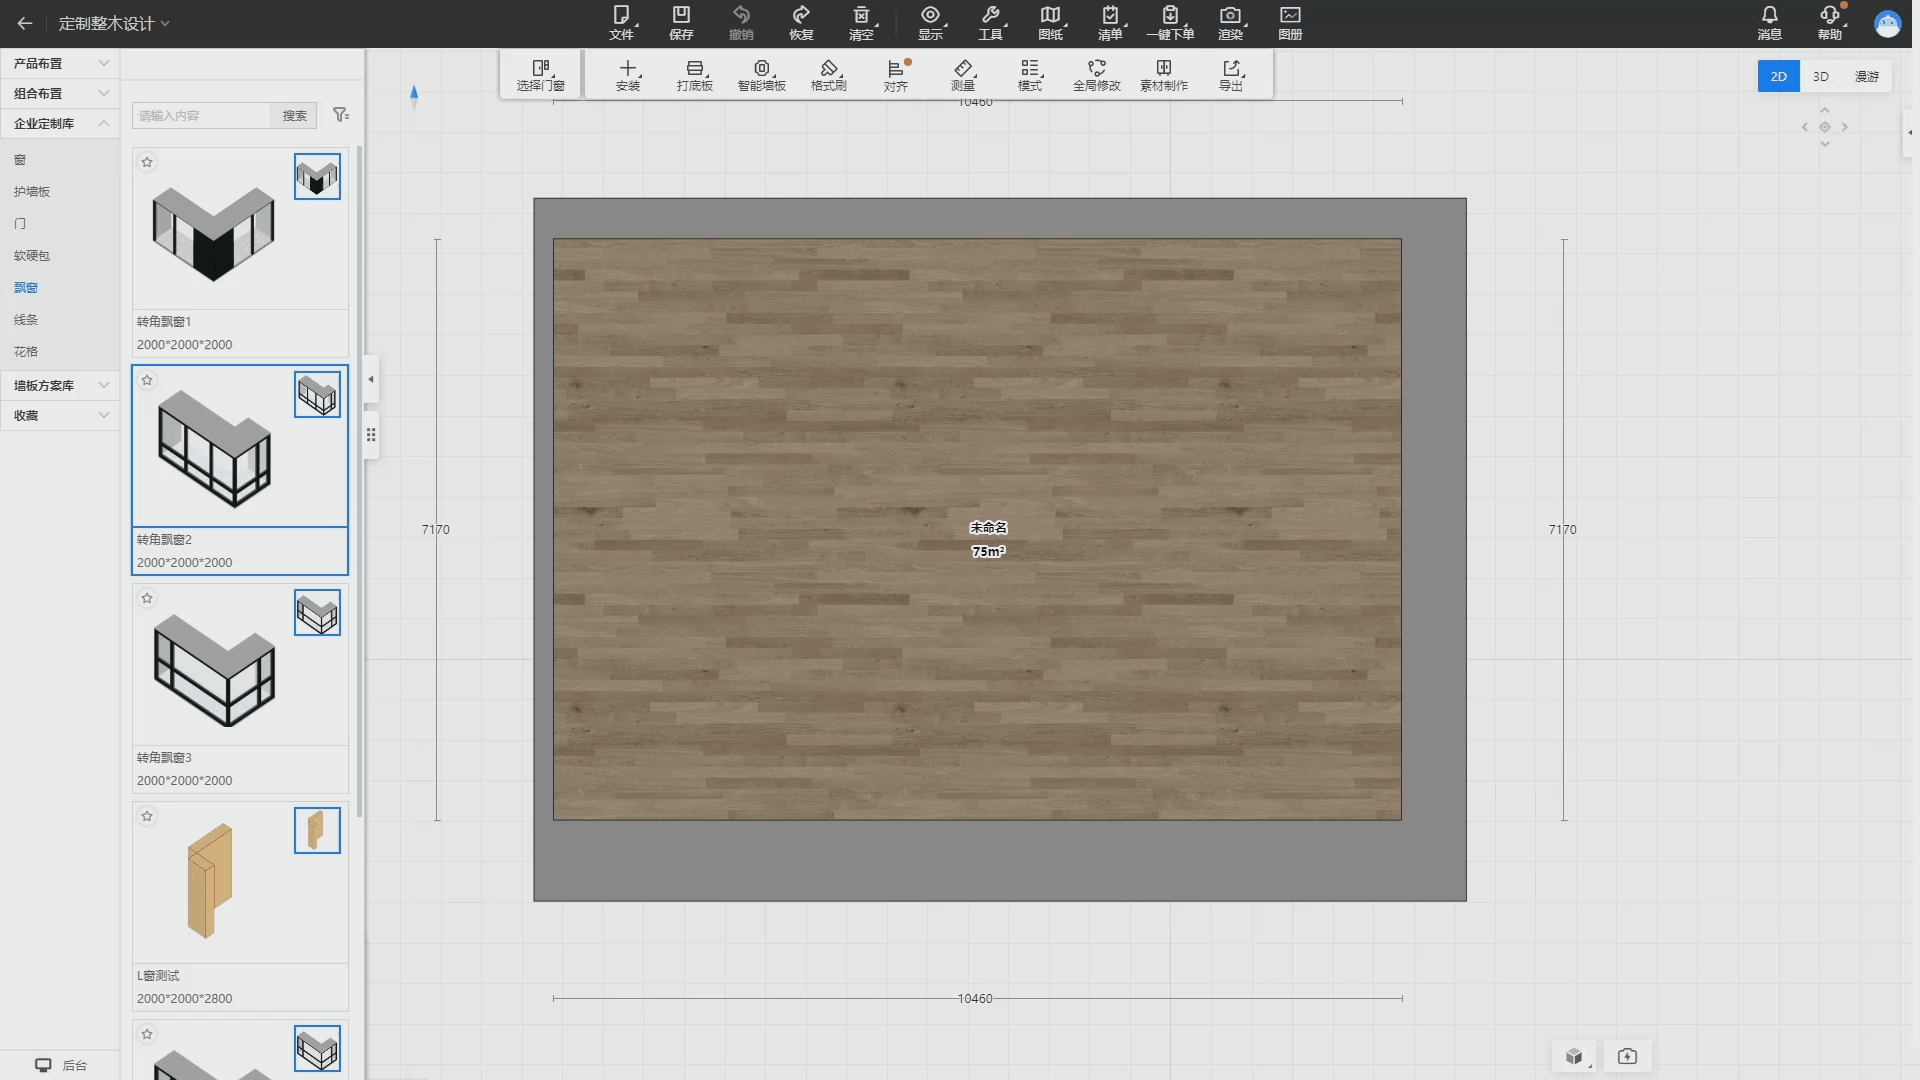Open the 显示 (Display) eye icon
Screen dimensions: 1920x1080
931,22
